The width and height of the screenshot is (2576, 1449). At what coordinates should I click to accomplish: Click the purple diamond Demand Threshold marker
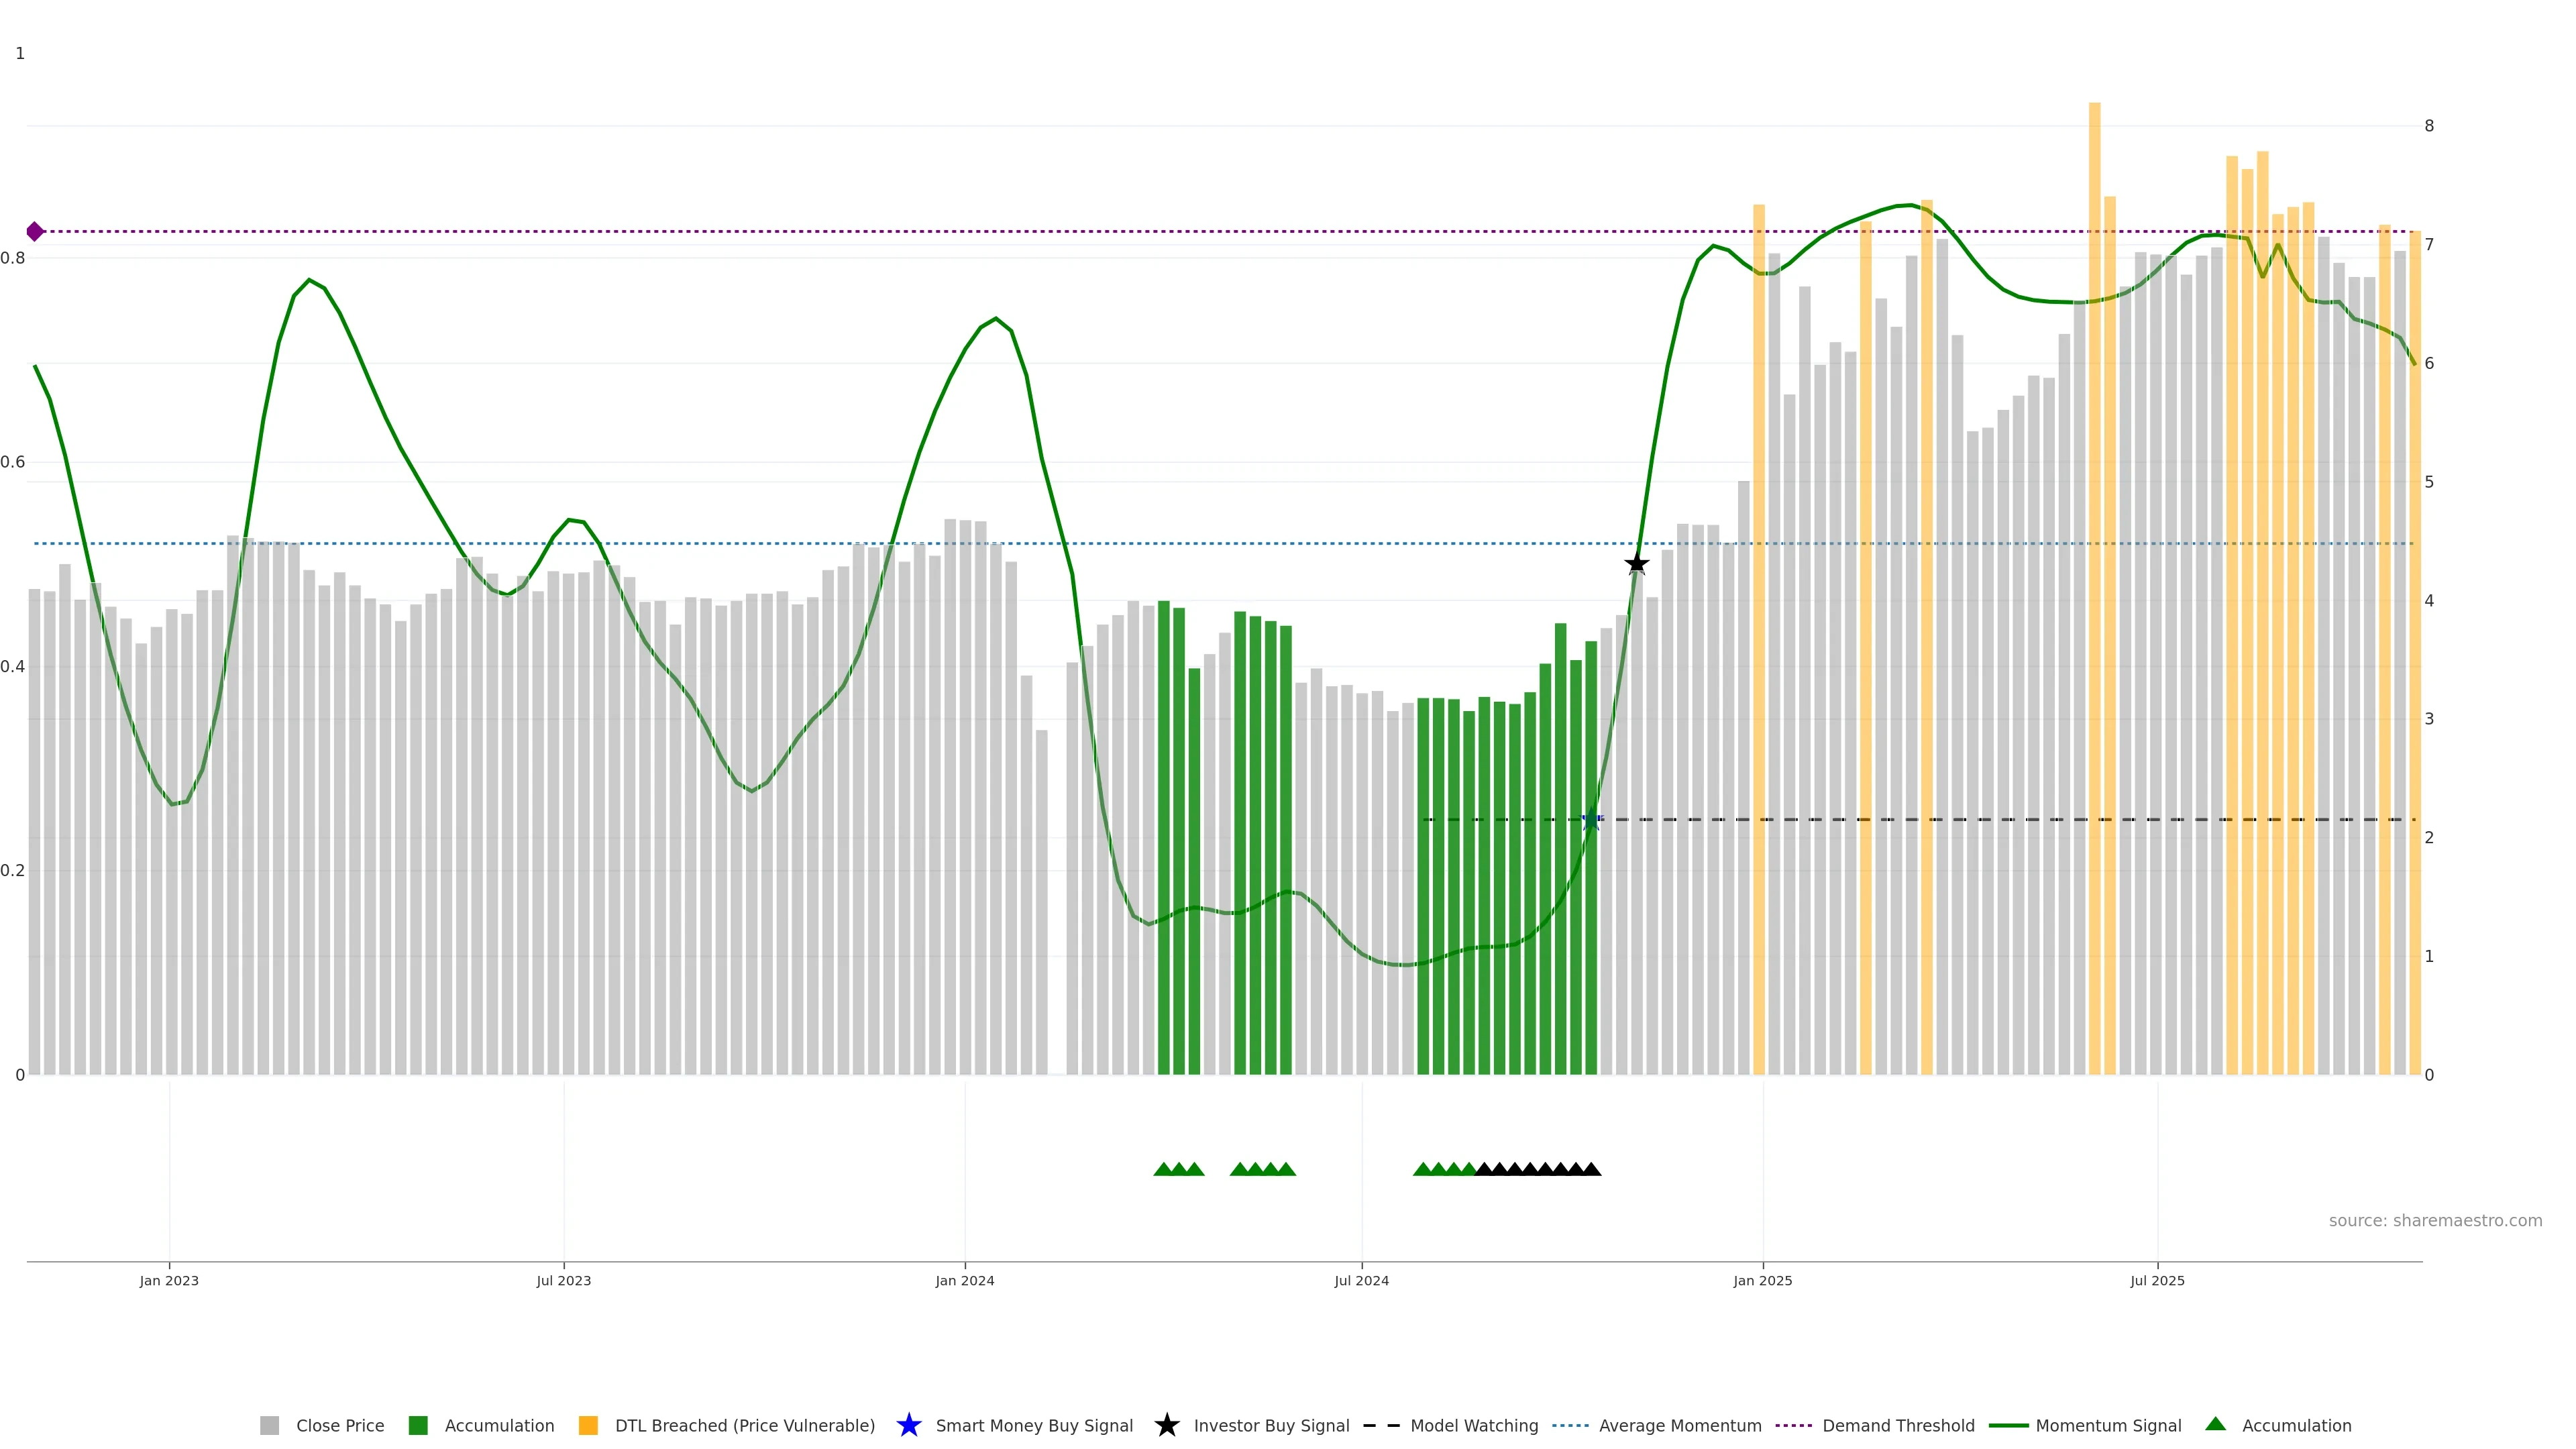pyautogui.click(x=35, y=232)
